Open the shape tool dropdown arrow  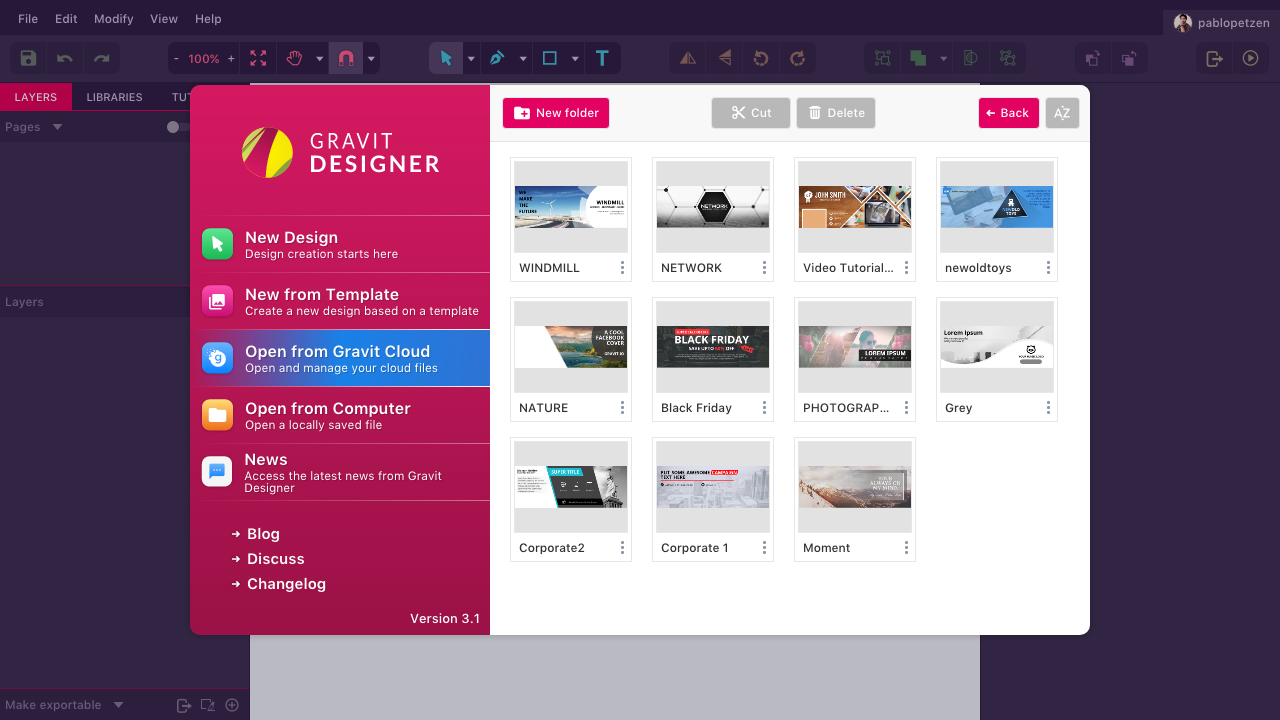point(575,59)
